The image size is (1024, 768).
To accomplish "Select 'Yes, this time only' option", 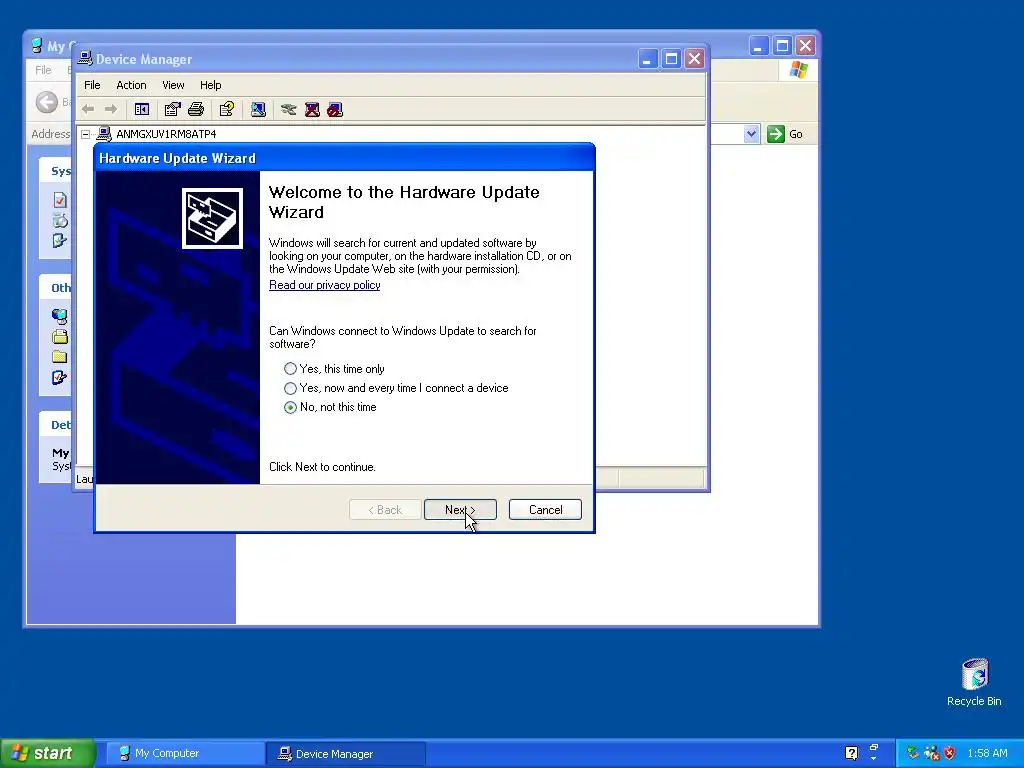I will [x=334, y=369].
